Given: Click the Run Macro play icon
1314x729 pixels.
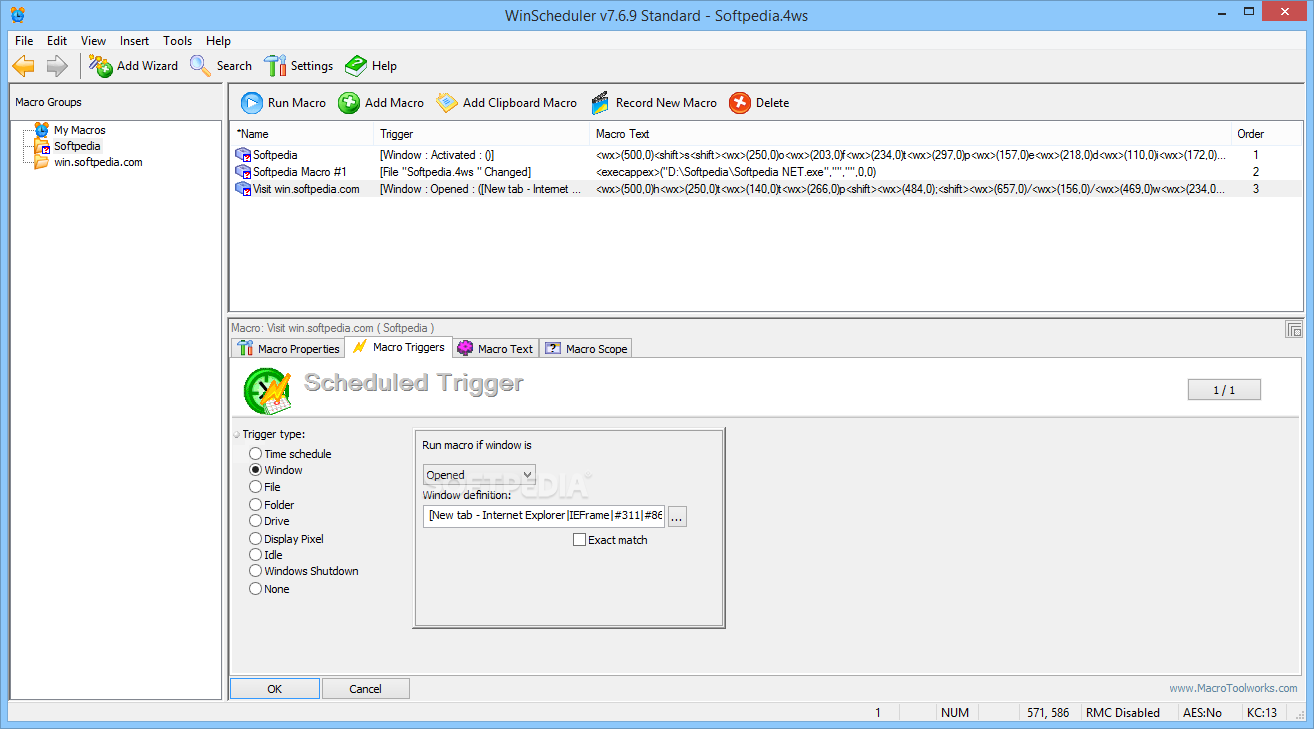Looking at the screenshot, I should click(252, 103).
